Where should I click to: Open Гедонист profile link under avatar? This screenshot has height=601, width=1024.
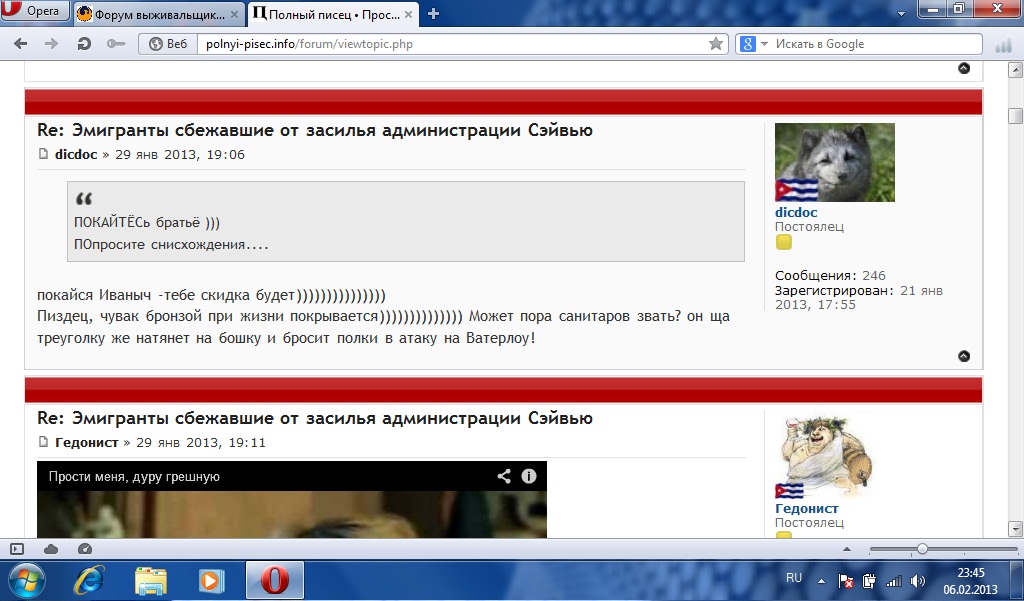[807, 508]
